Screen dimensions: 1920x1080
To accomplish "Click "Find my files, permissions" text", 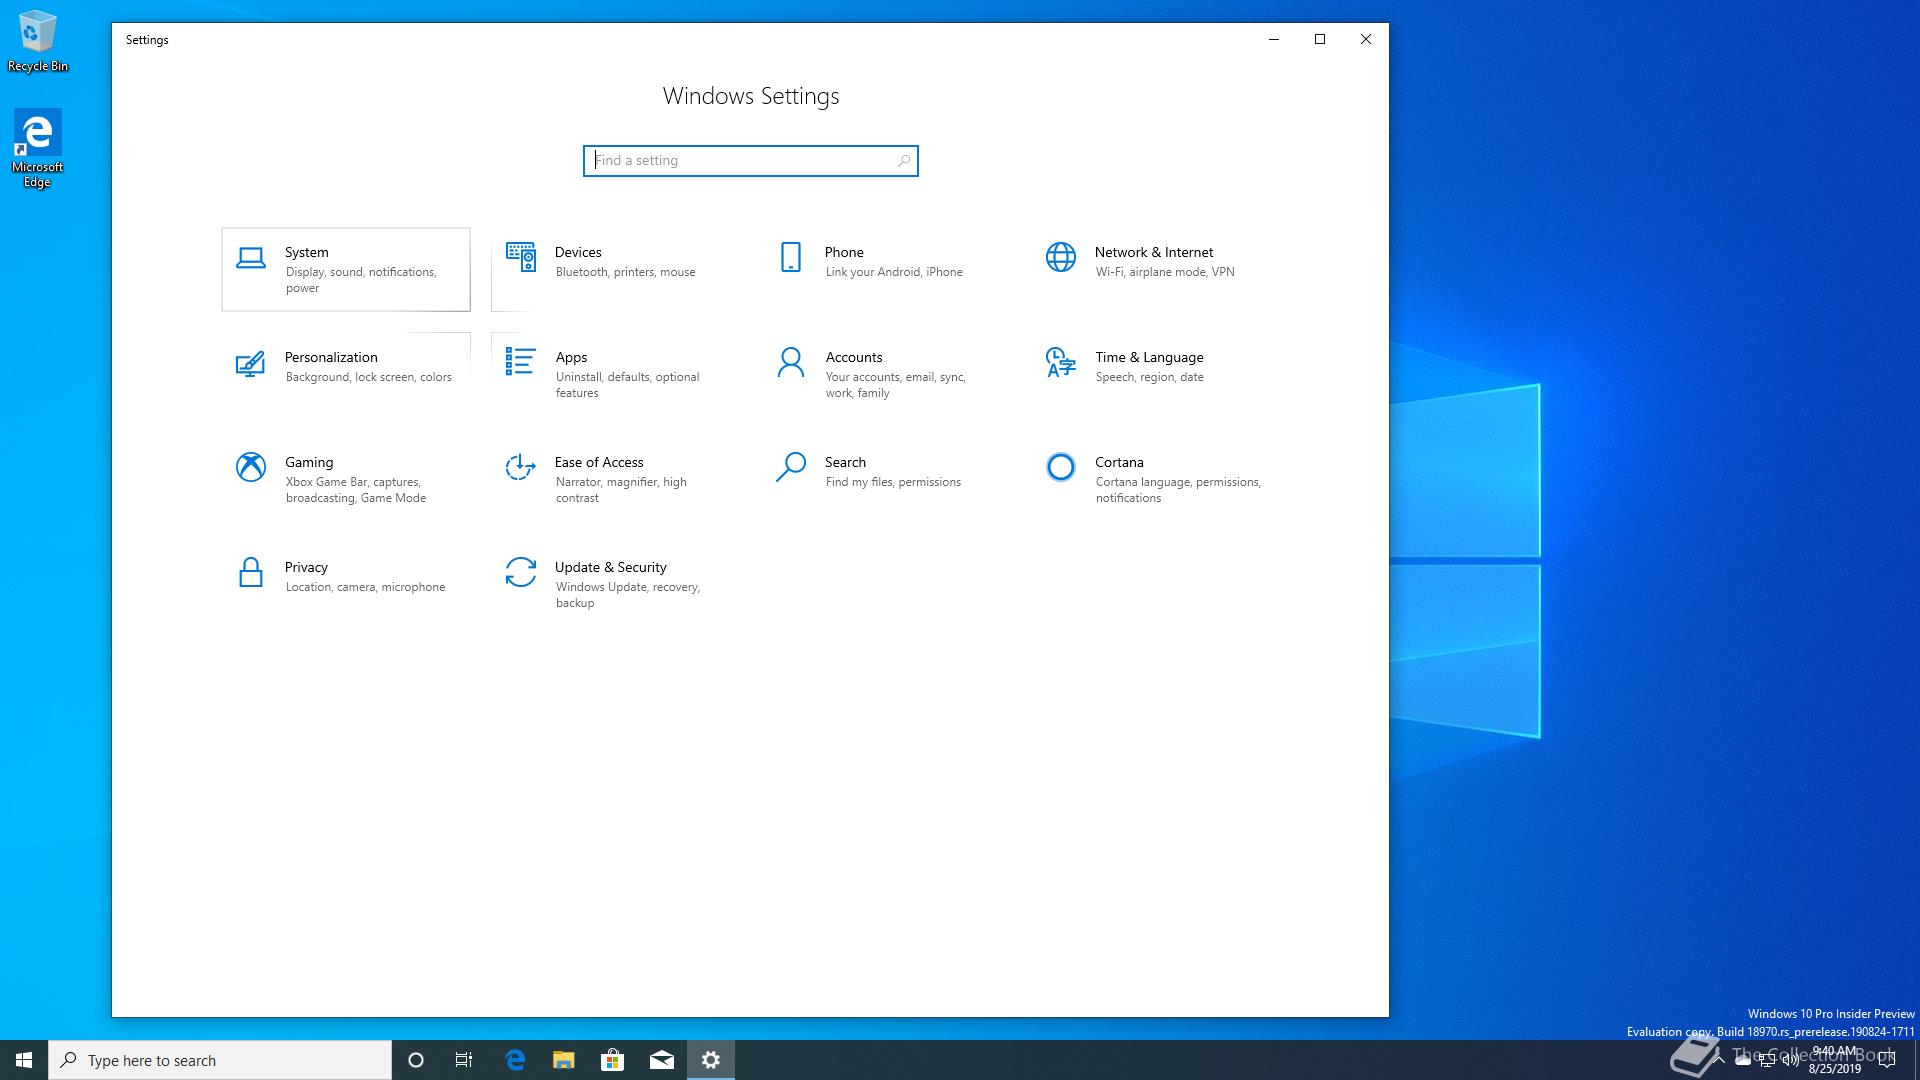I will click(x=893, y=482).
